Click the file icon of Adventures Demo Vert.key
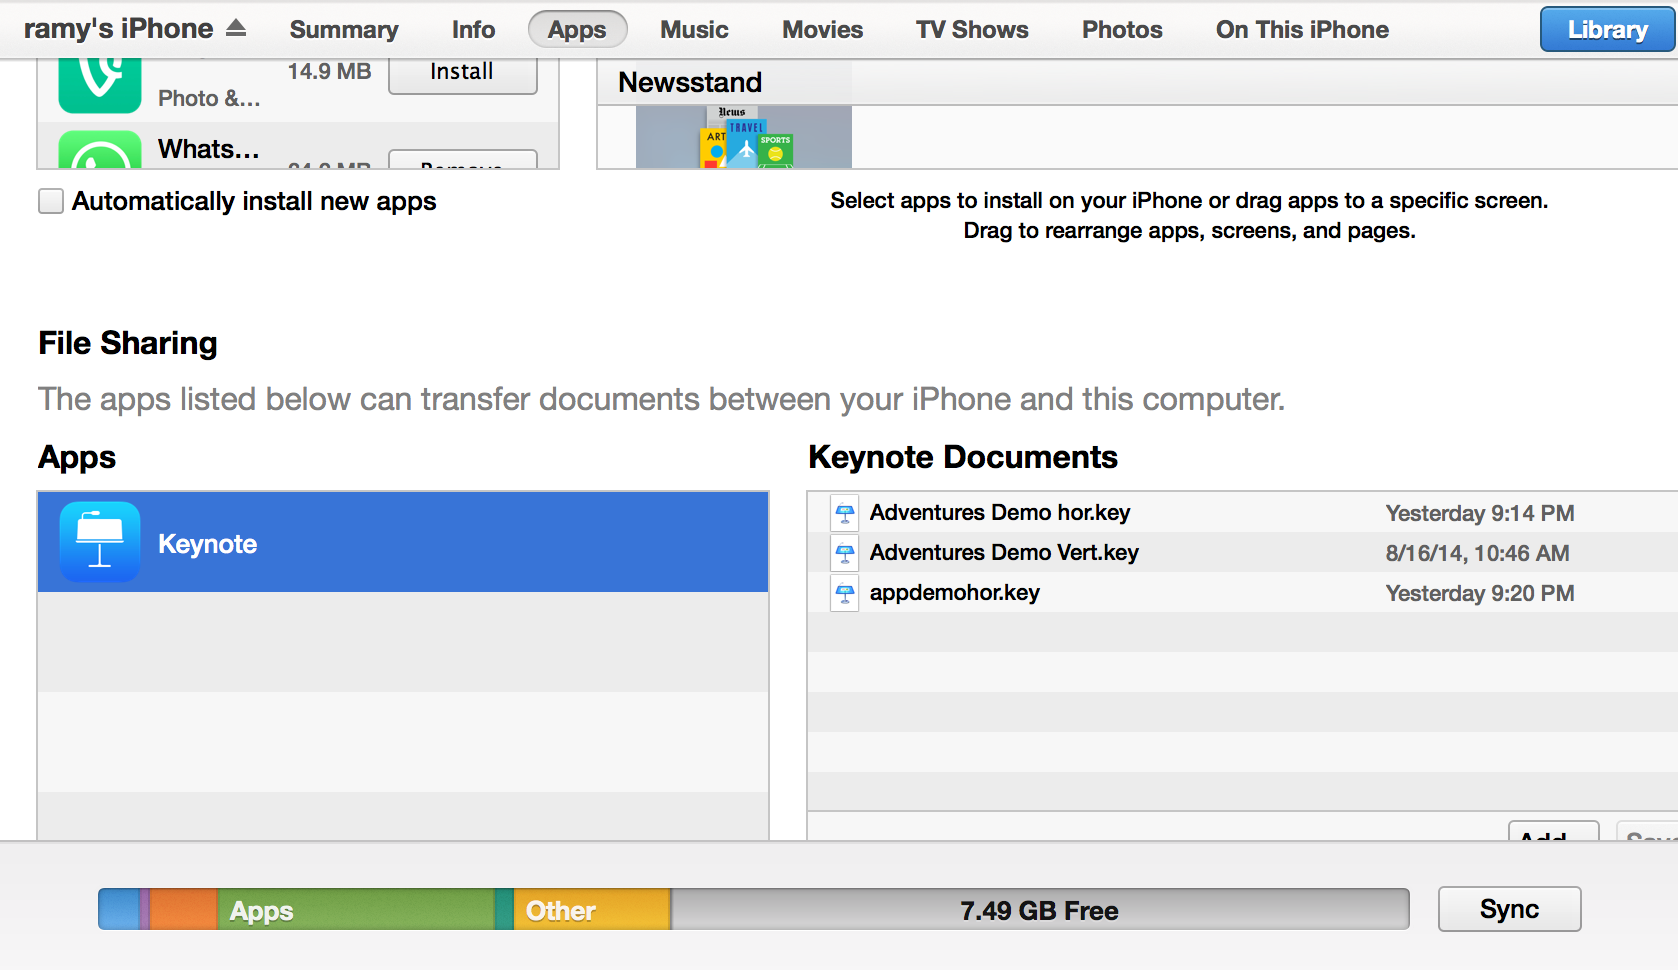 tap(845, 553)
